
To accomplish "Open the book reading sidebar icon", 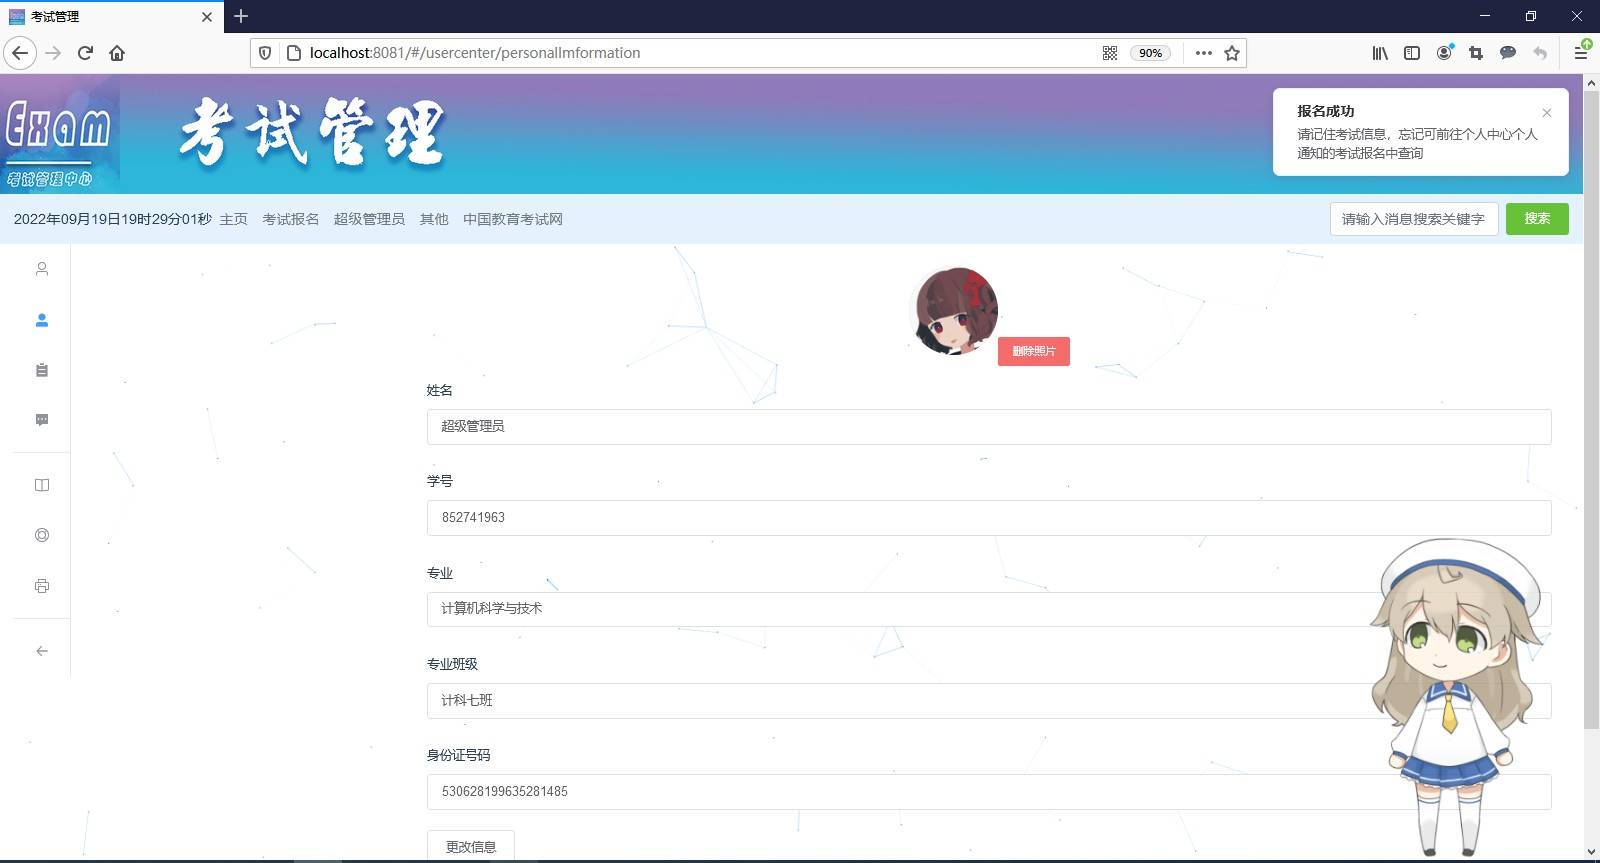I will (x=42, y=485).
